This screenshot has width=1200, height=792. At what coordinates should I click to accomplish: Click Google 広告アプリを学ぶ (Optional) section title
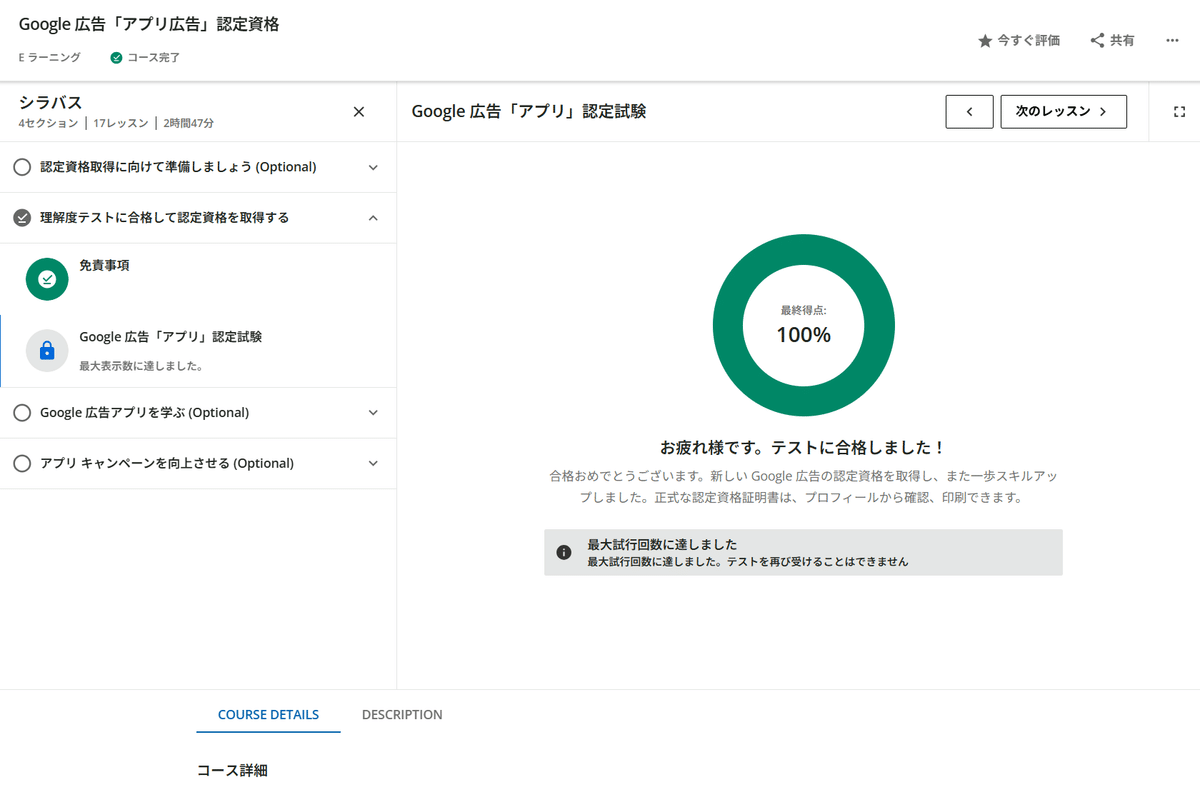pos(144,412)
